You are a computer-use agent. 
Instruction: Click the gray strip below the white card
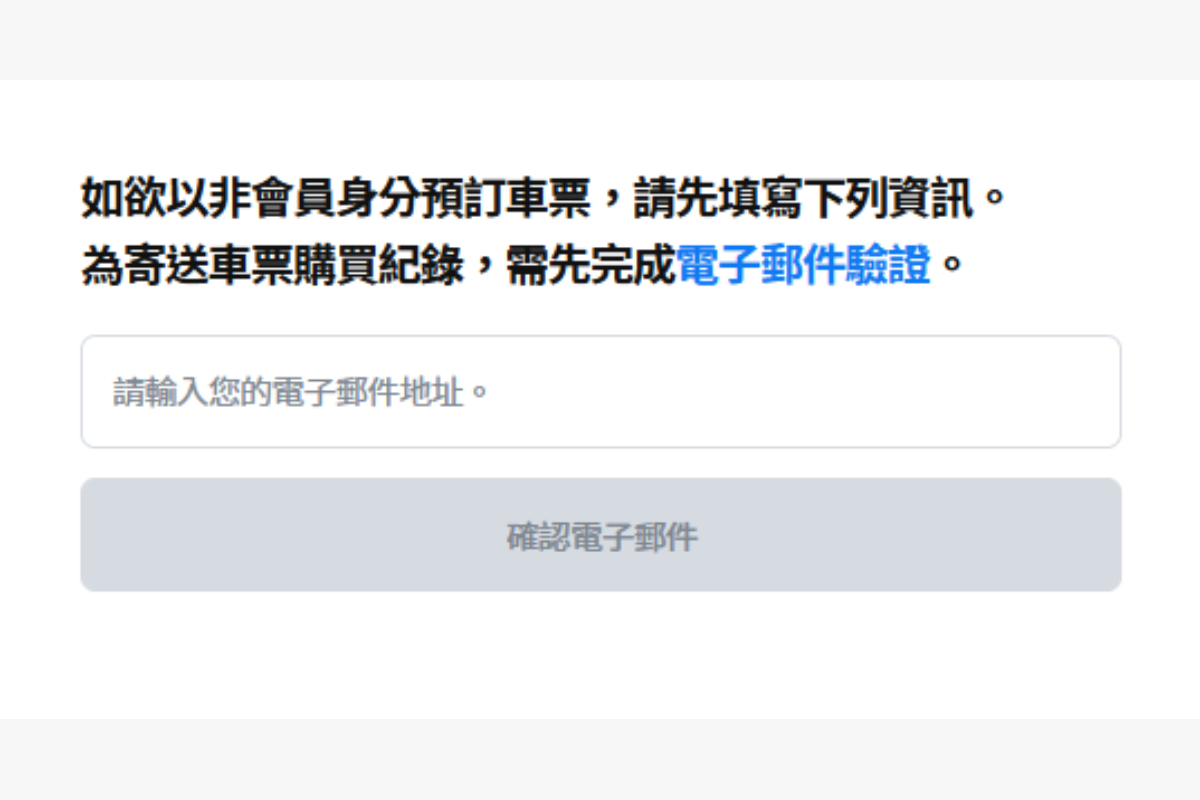pyautogui.click(x=600, y=759)
